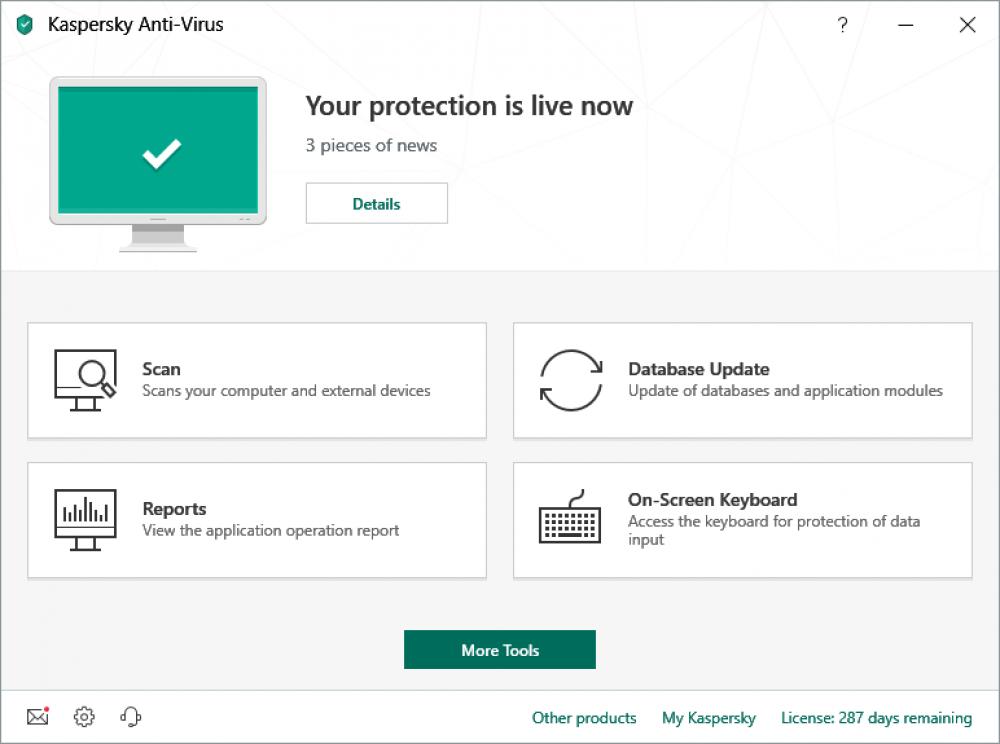Screen dimensions: 1000x744
Task: Open the Other products link
Action: pos(584,718)
